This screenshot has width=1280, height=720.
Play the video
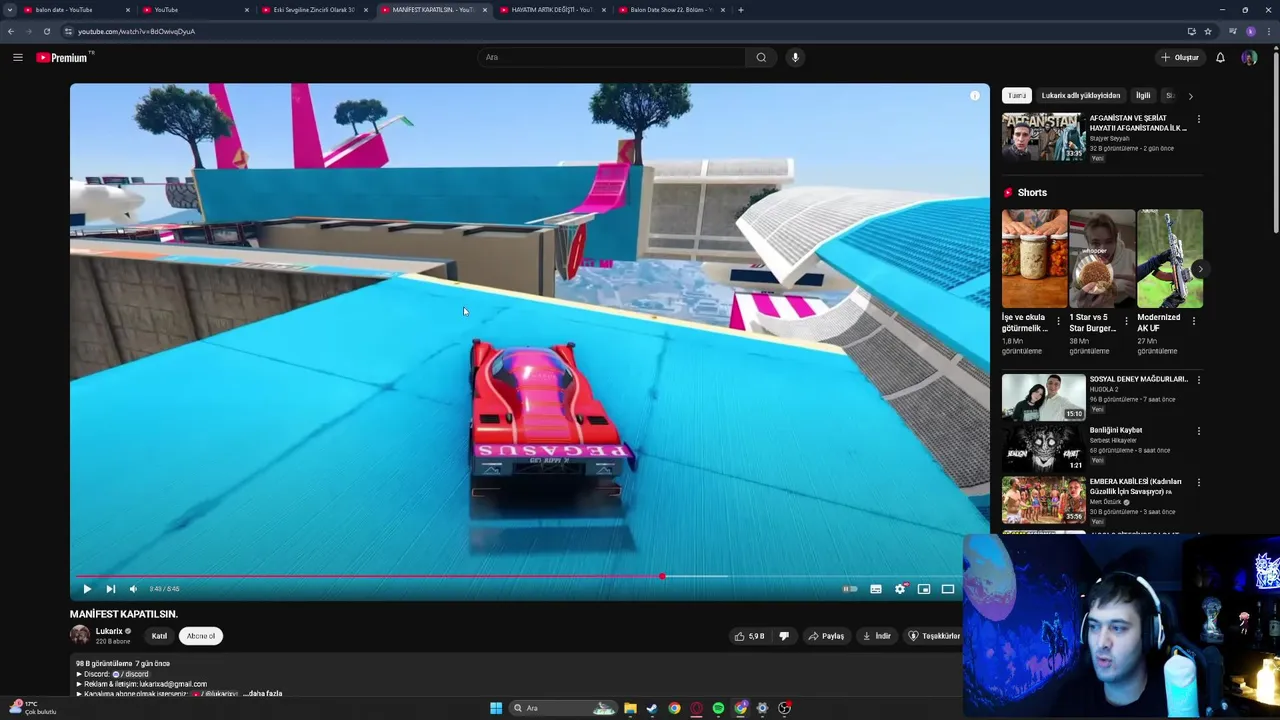click(x=87, y=589)
